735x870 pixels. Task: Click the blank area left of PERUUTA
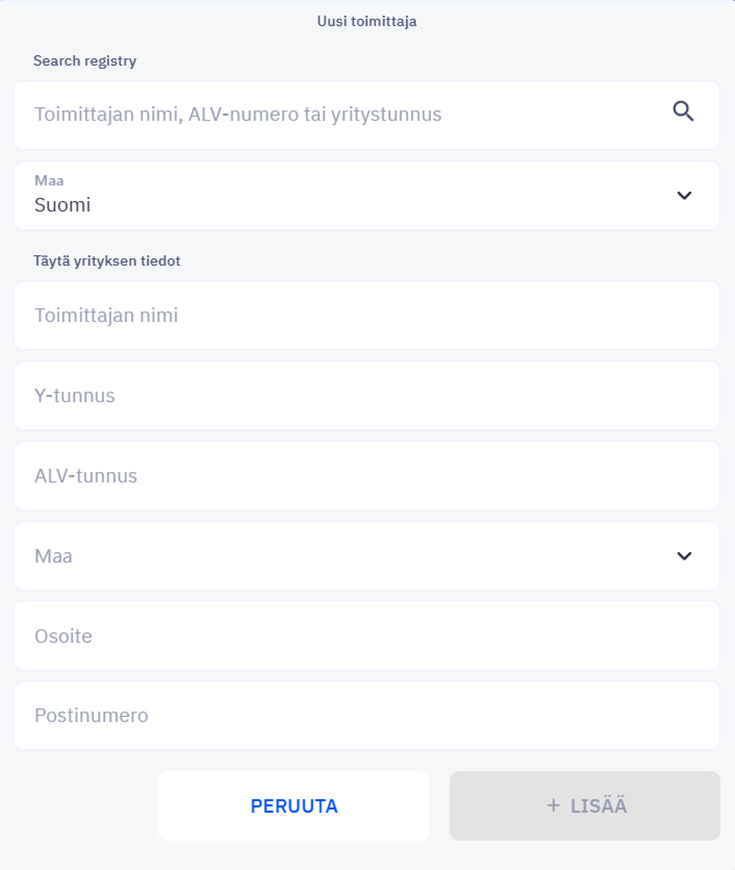(x=83, y=806)
